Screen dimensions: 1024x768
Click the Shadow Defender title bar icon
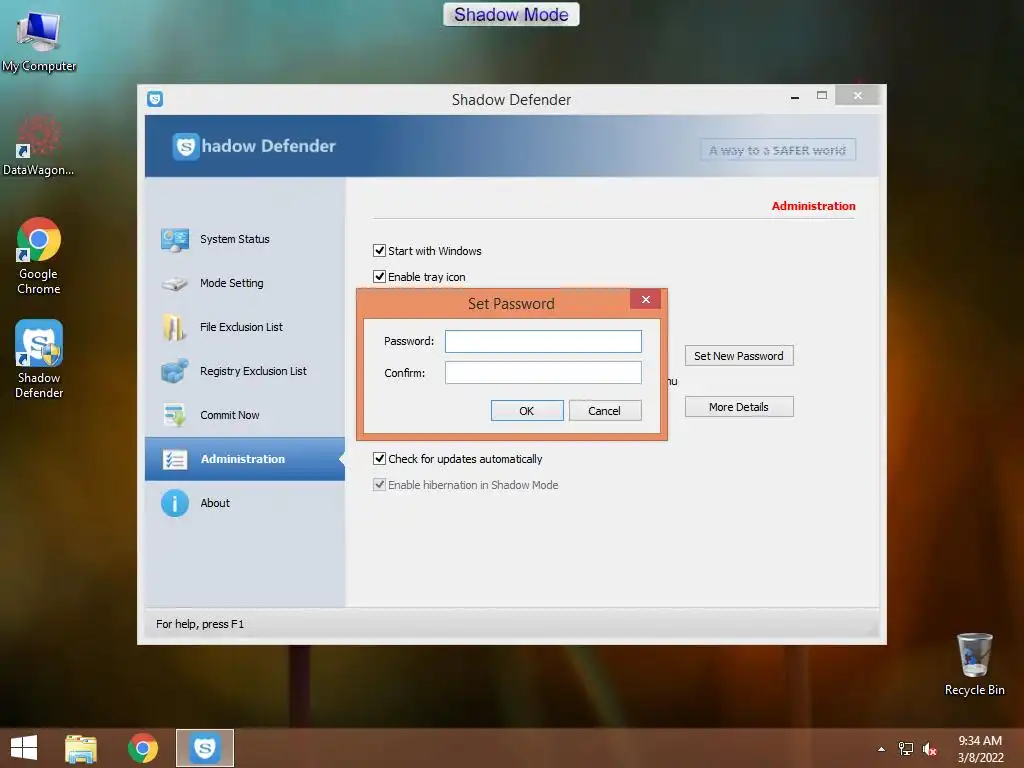[x=155, y=99]
